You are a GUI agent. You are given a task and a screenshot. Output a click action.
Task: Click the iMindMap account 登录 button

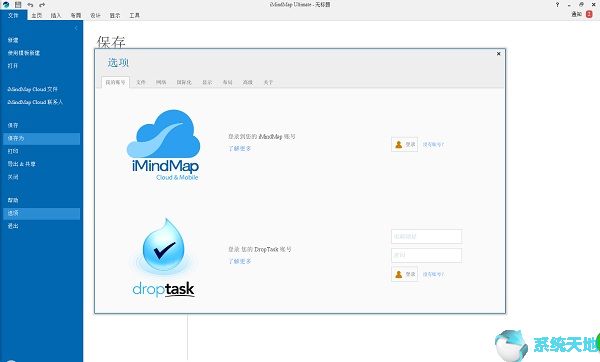[x=404, y=145]
